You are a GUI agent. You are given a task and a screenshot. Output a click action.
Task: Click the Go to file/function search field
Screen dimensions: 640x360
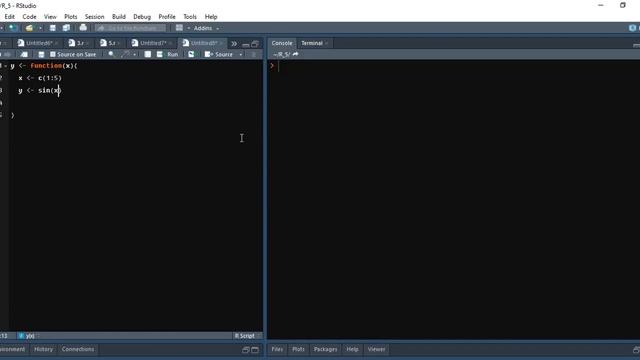tap(131, 28)
